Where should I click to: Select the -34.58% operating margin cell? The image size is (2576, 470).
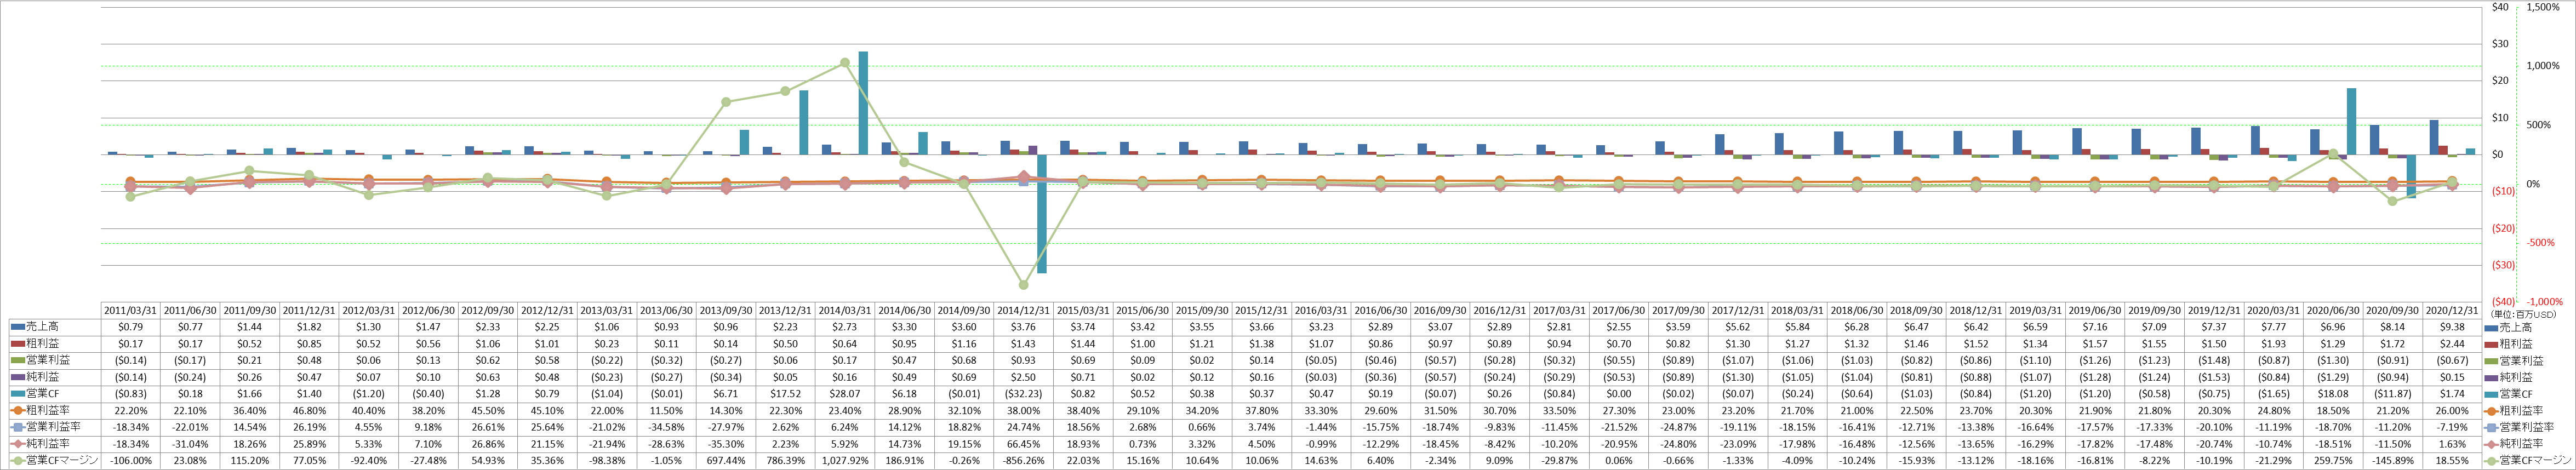tap(667, 427)
